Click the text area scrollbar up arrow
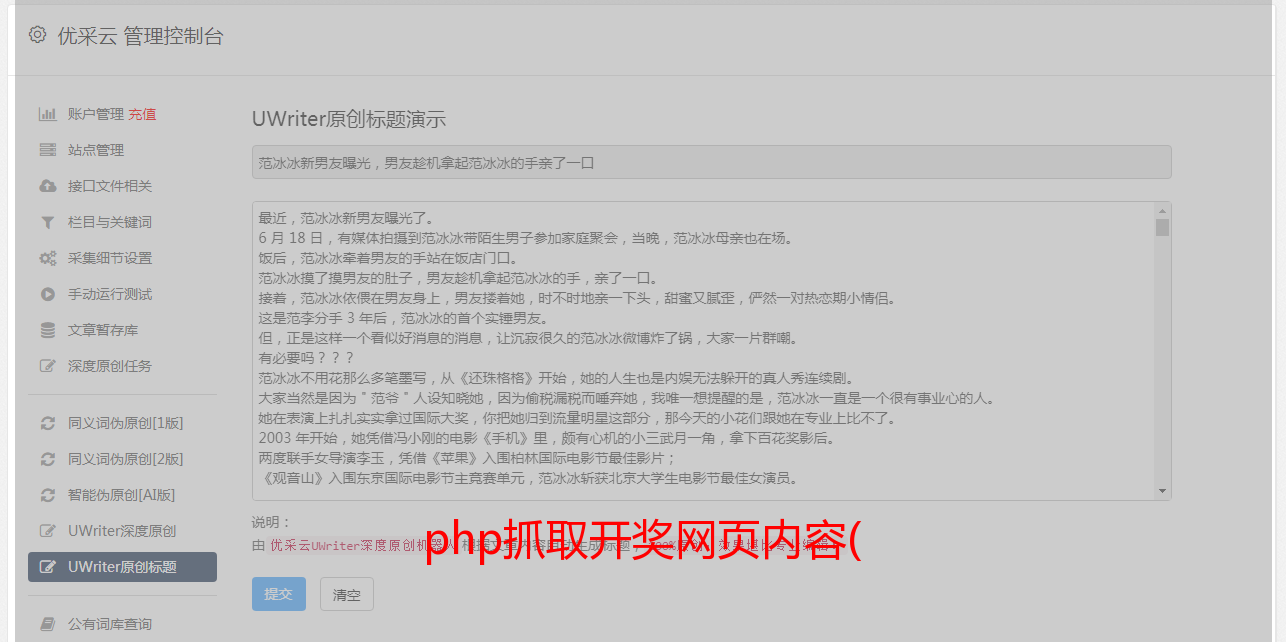Screen dimensions: 1286x642 (x=1162, y=211)
